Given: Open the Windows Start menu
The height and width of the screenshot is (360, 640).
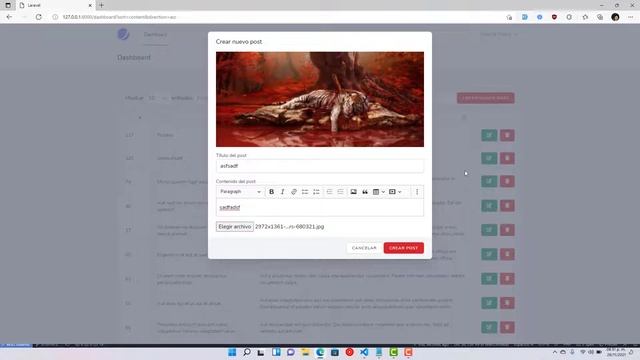Looking at the screenshot, I should [x=232, y=352].
